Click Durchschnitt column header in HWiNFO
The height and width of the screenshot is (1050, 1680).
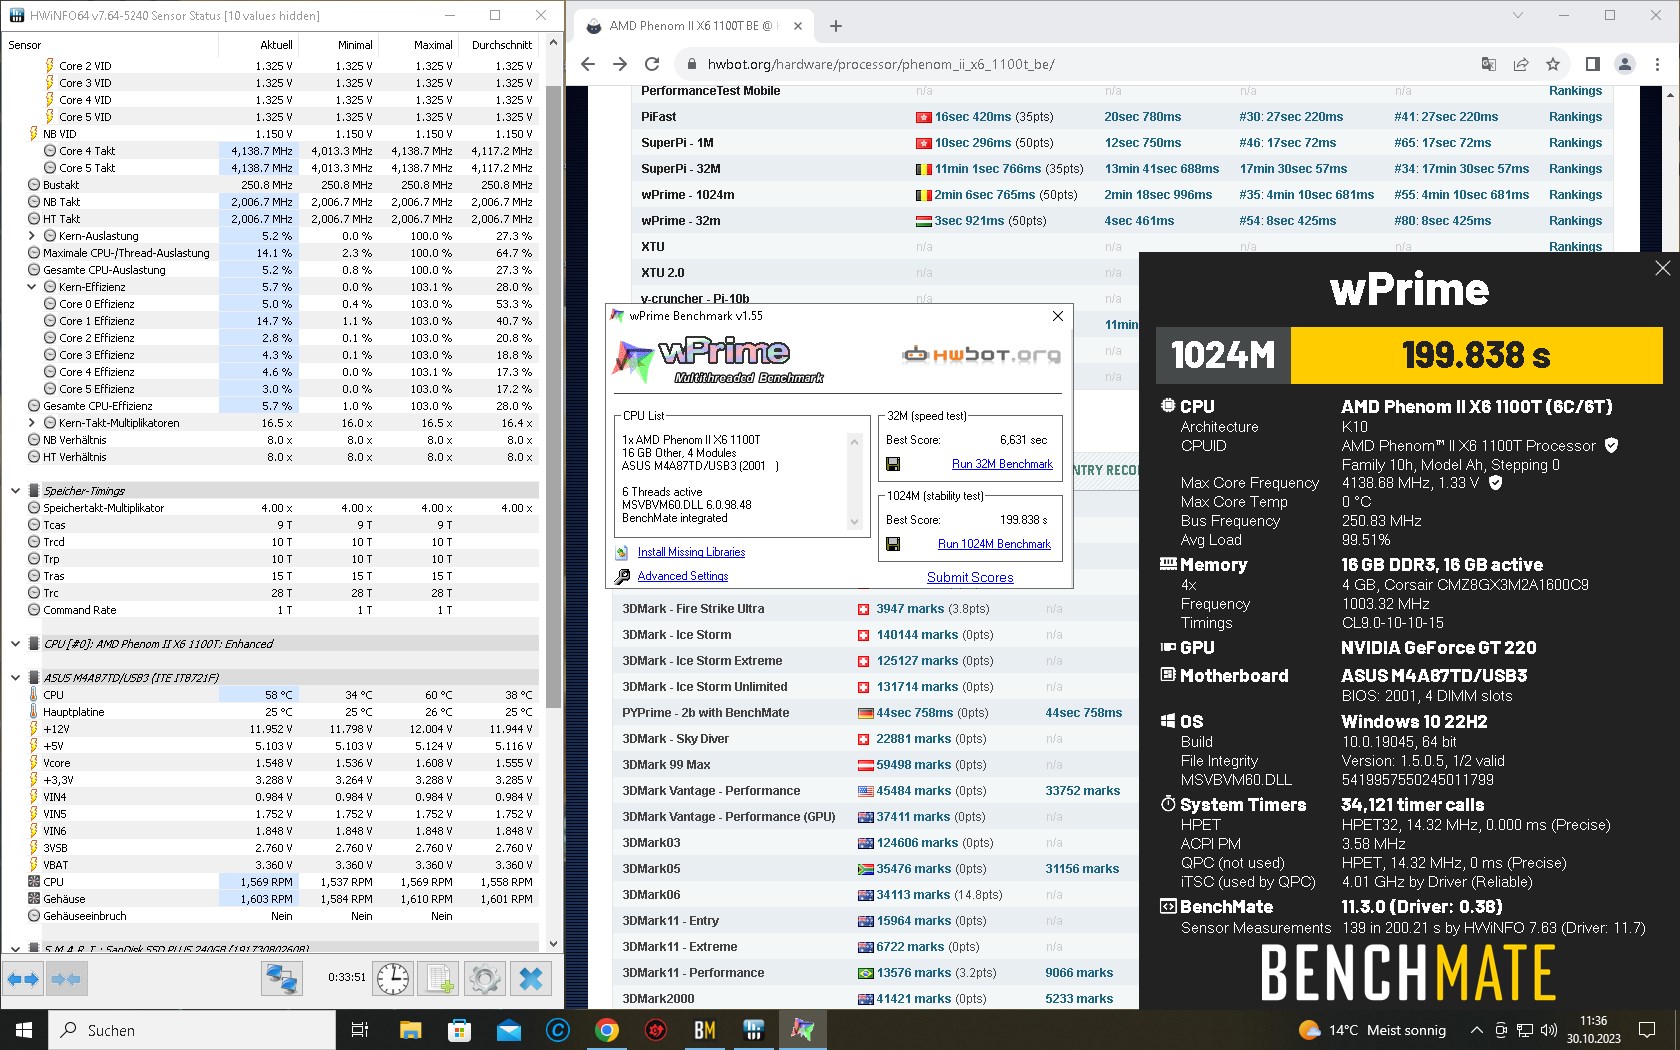pos(501,45)
